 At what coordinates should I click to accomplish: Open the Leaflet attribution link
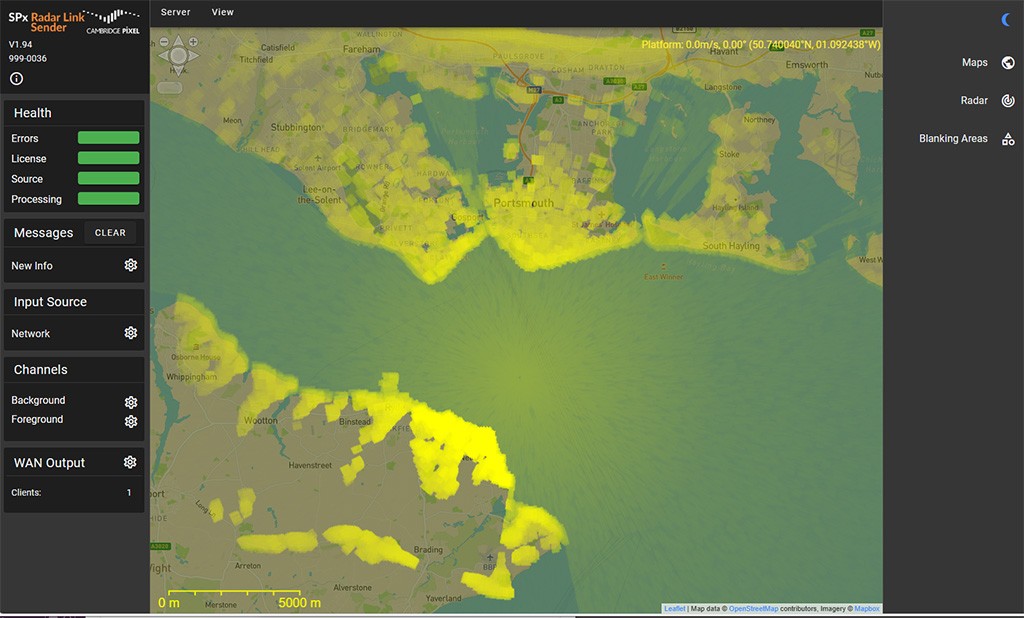[x=674, y=608]
